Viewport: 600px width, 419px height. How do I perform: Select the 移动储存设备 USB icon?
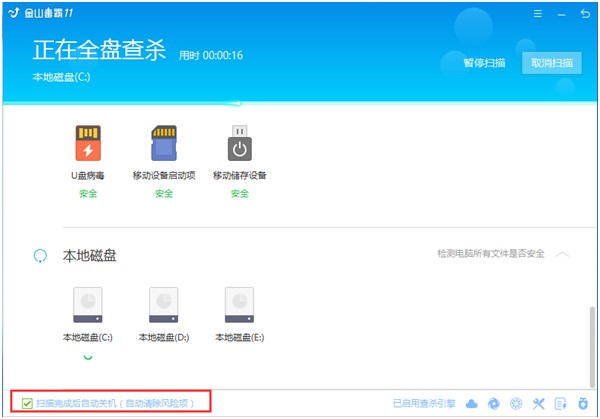[240, 143]
